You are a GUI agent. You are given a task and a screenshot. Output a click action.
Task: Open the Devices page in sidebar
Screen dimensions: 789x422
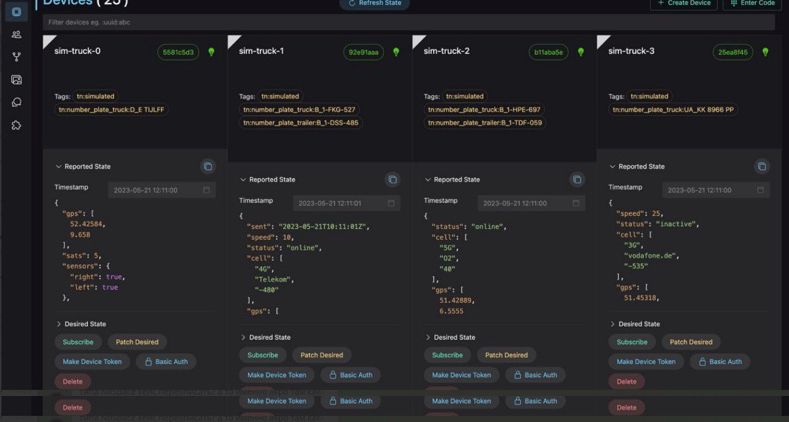pyautogui.click(x=16, y=12)
